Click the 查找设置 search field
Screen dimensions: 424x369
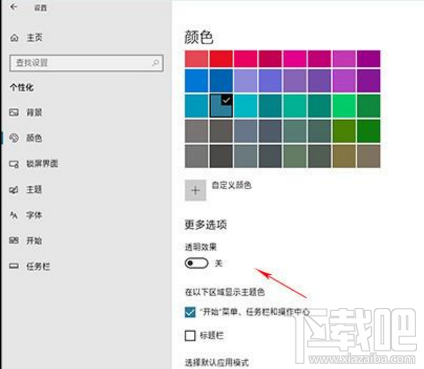coord(86,63)
